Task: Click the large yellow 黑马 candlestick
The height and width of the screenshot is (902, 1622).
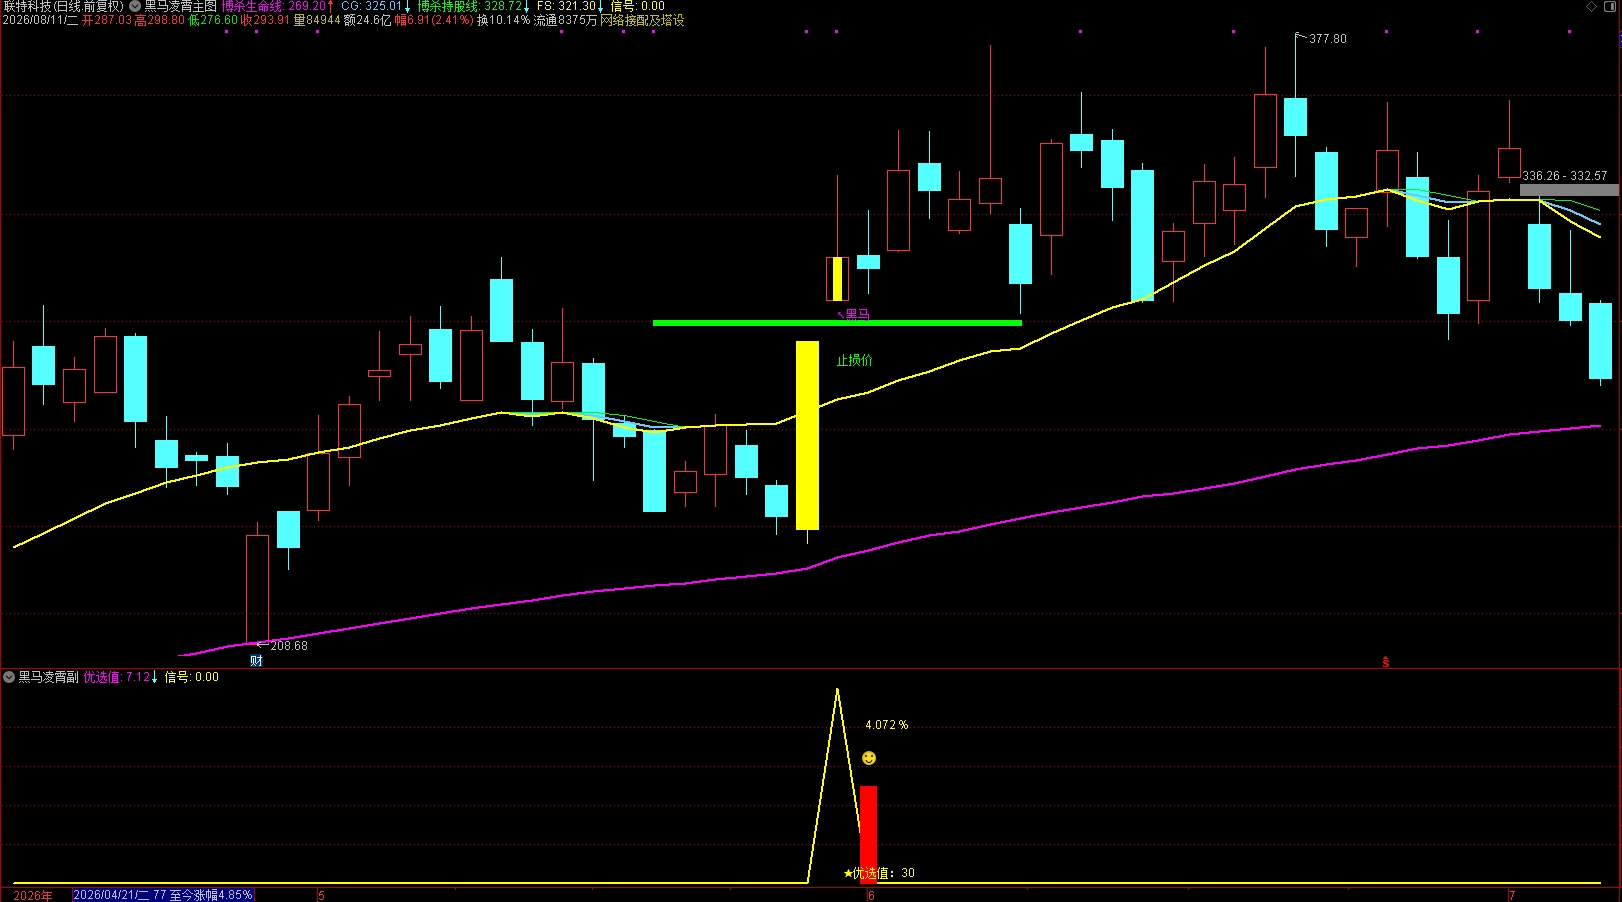Action: point(807,435)
